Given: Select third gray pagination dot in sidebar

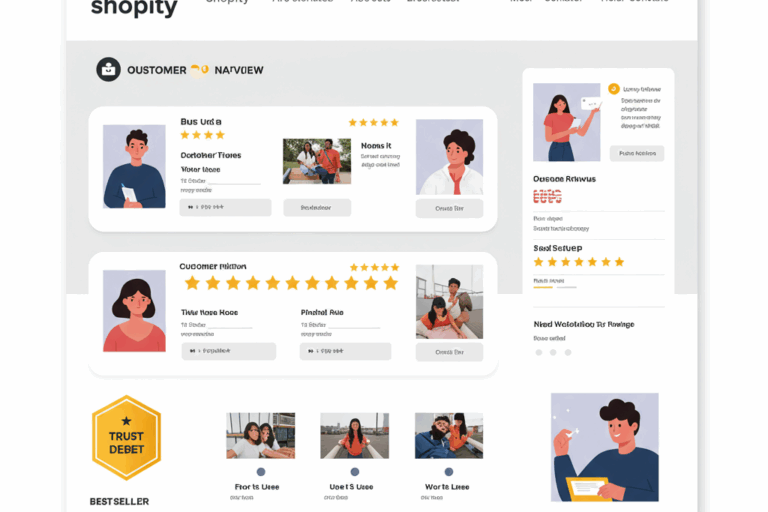Looking at the screenshot, I should click(568, 352).
